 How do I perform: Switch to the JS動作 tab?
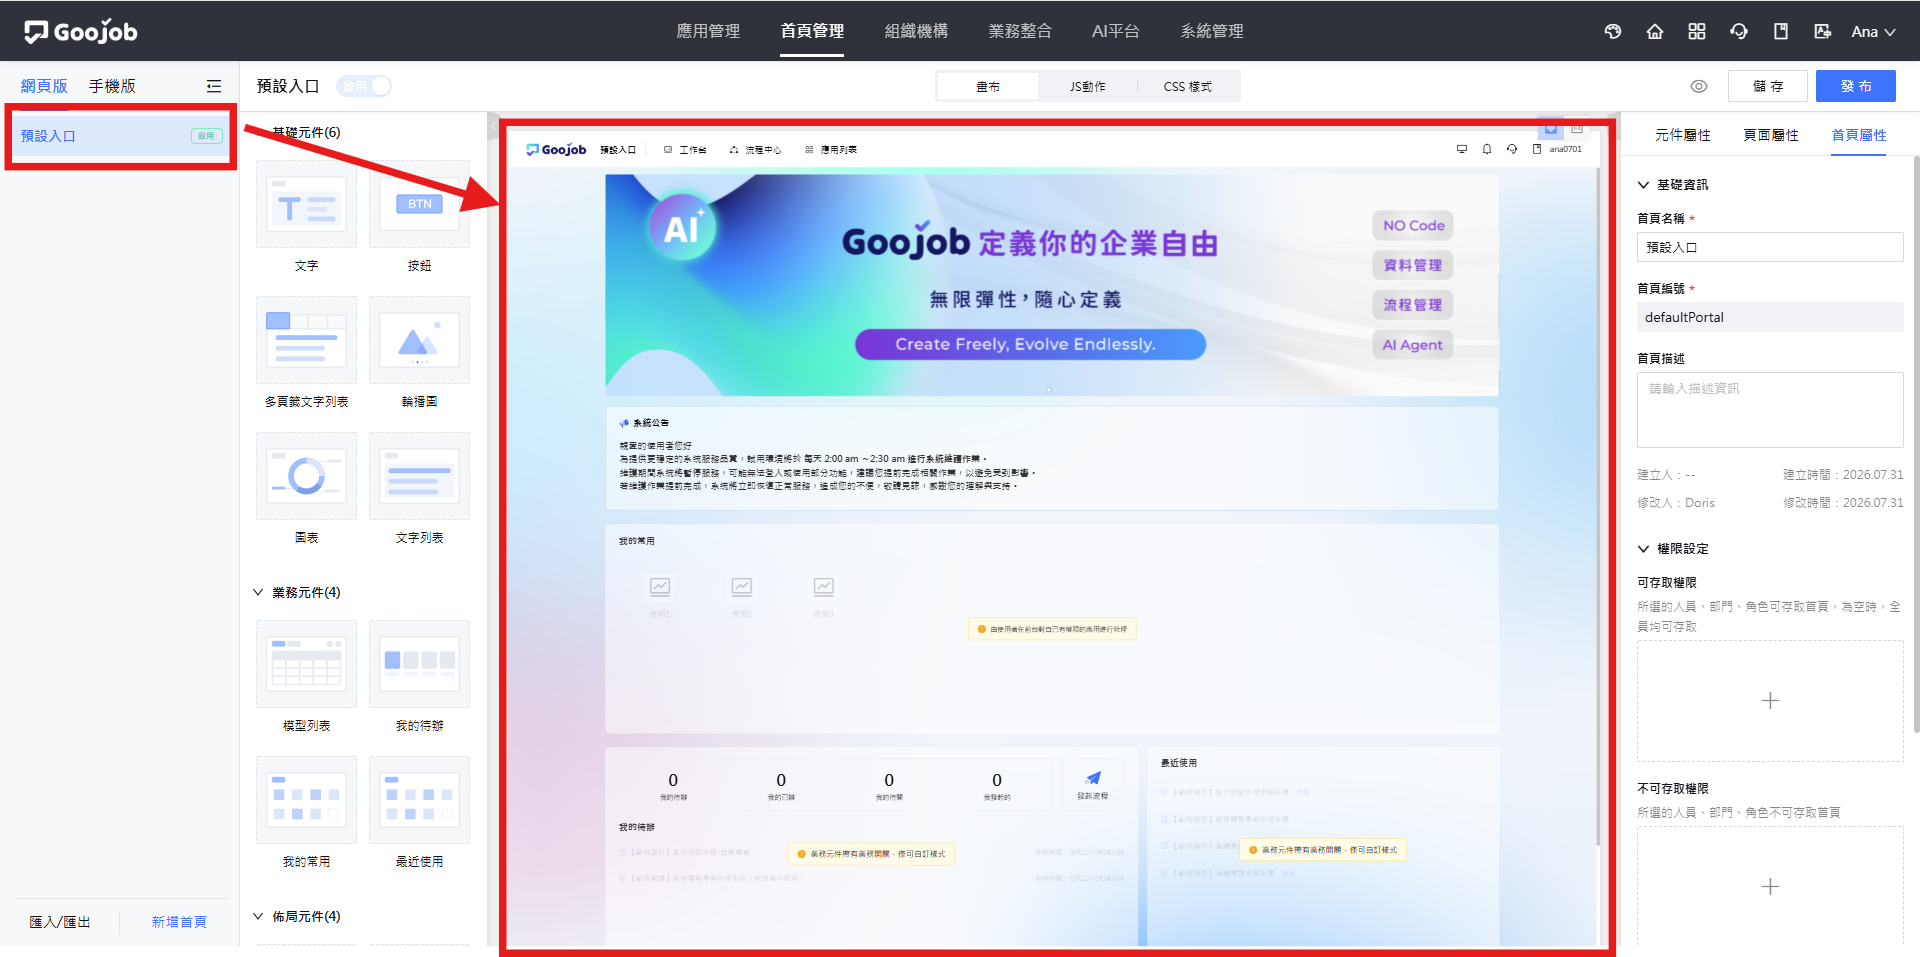[1088, 87]
